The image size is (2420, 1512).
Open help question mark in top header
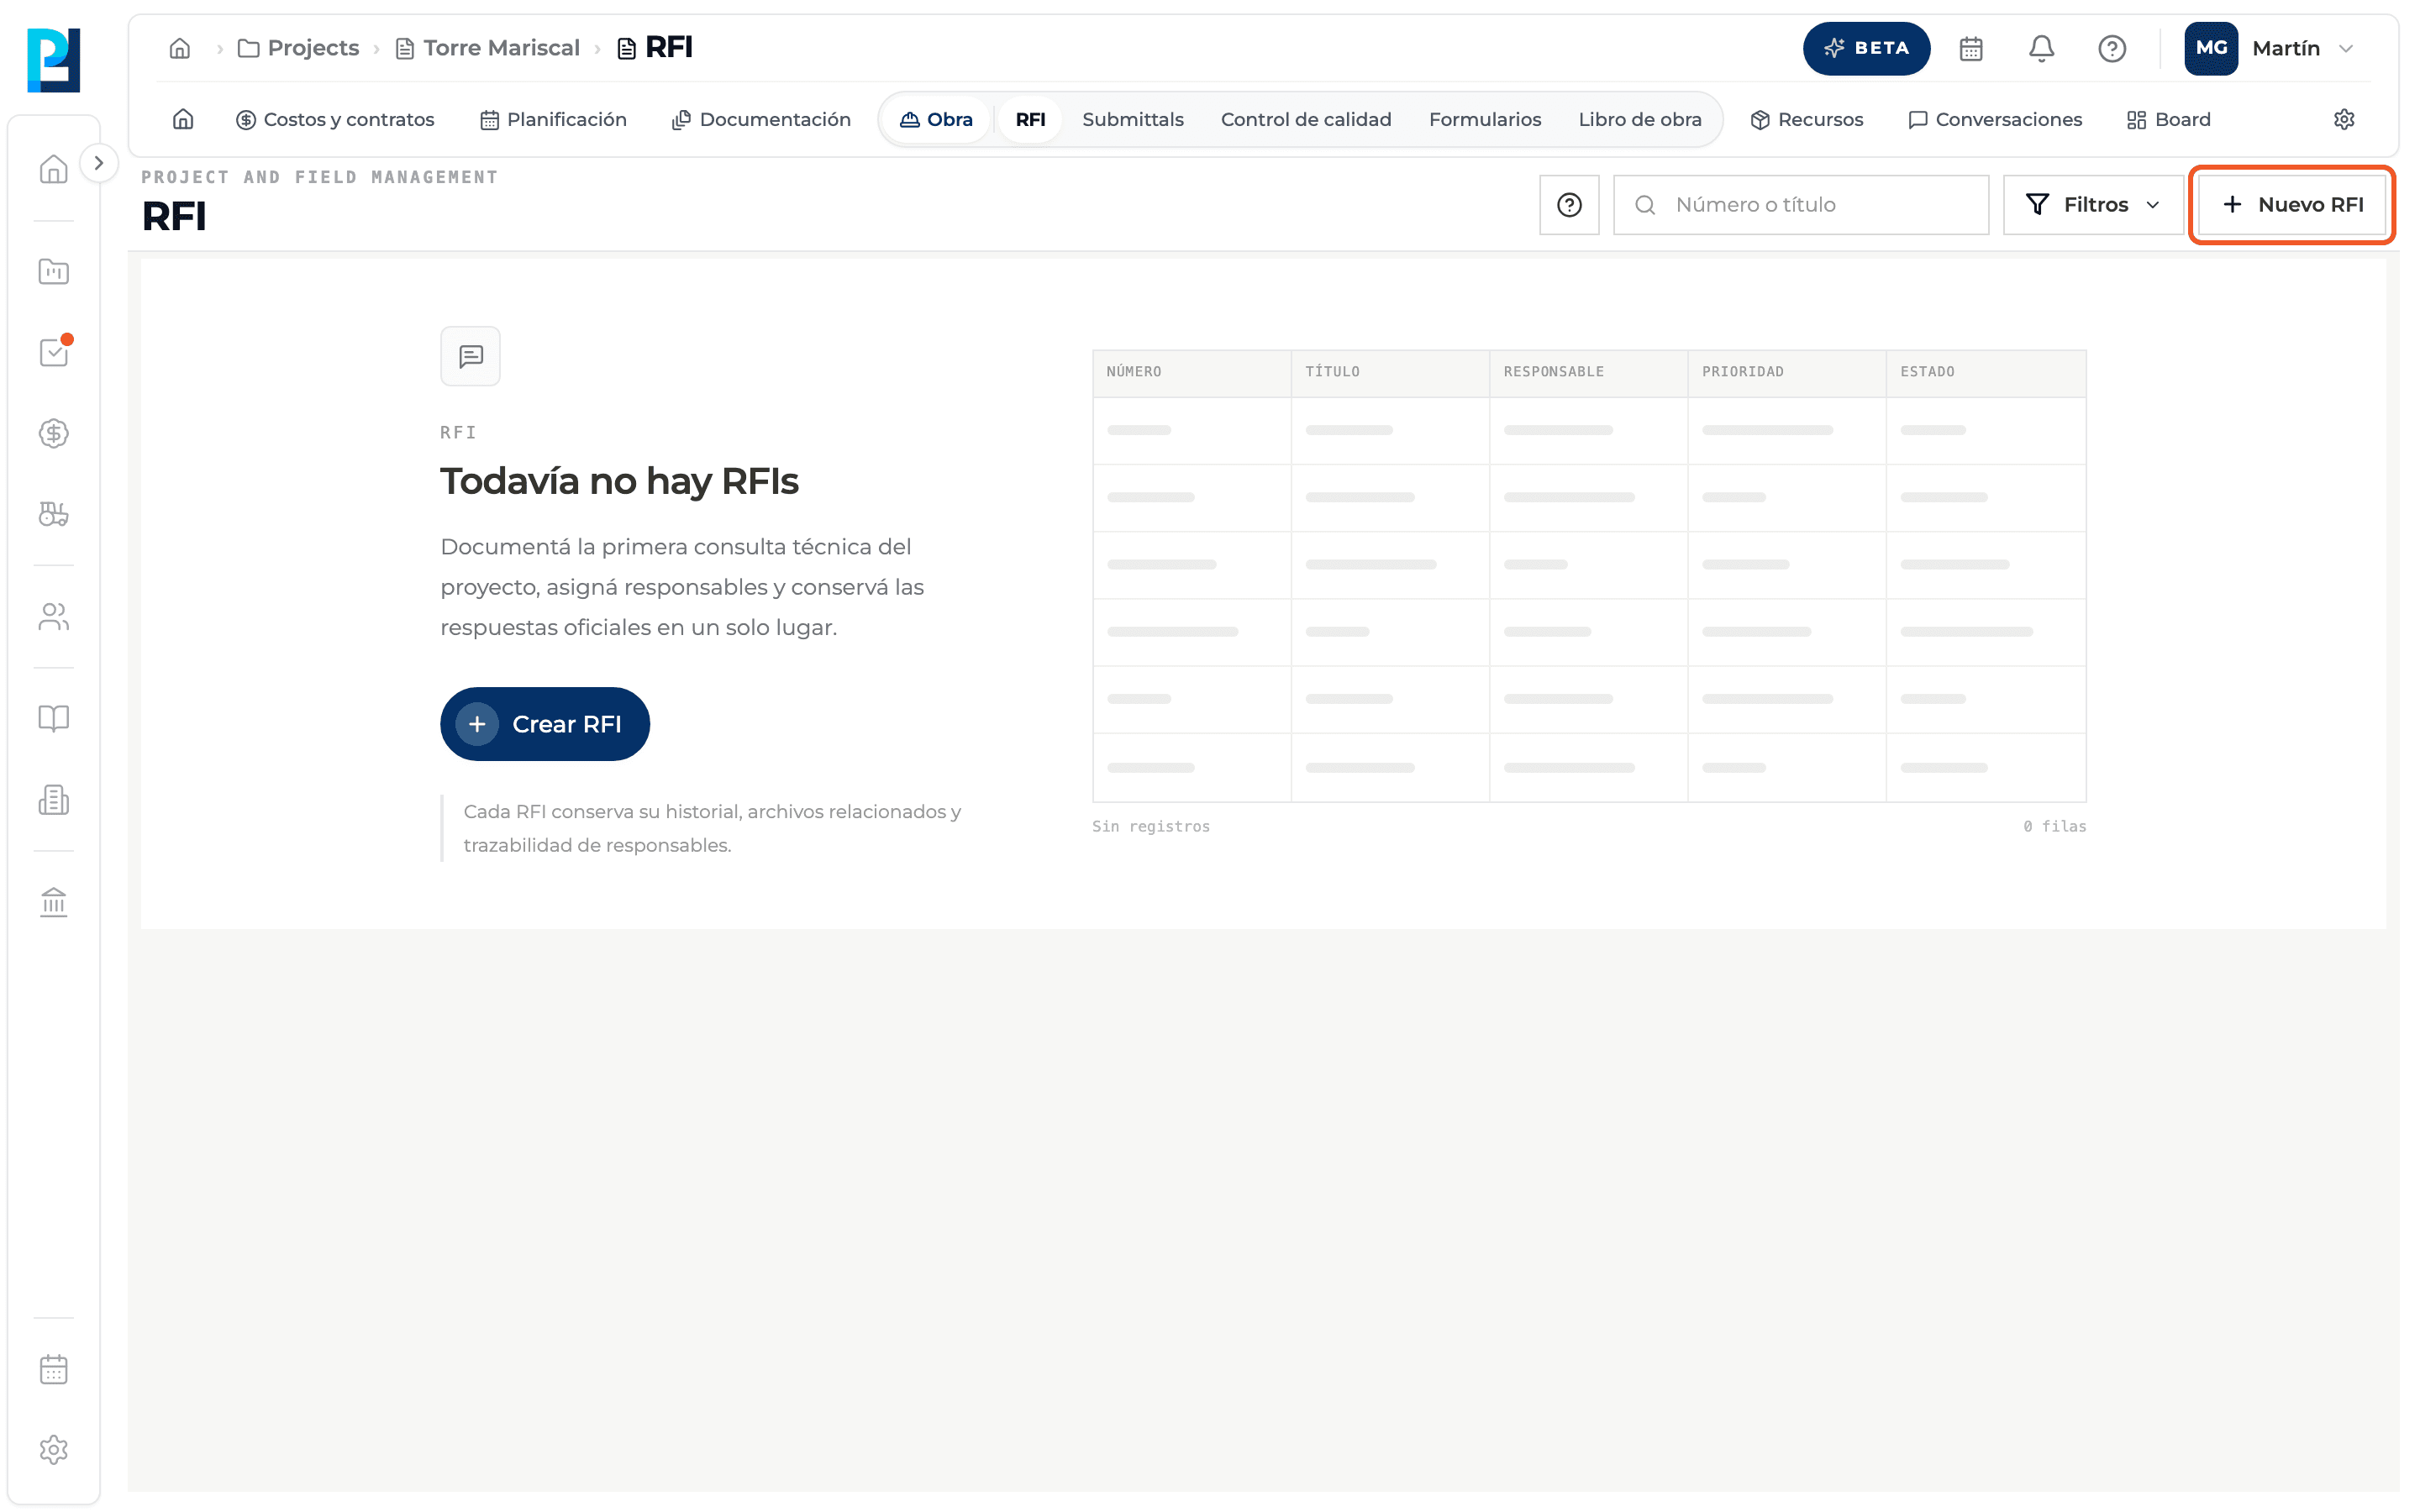click(2112, 48)
